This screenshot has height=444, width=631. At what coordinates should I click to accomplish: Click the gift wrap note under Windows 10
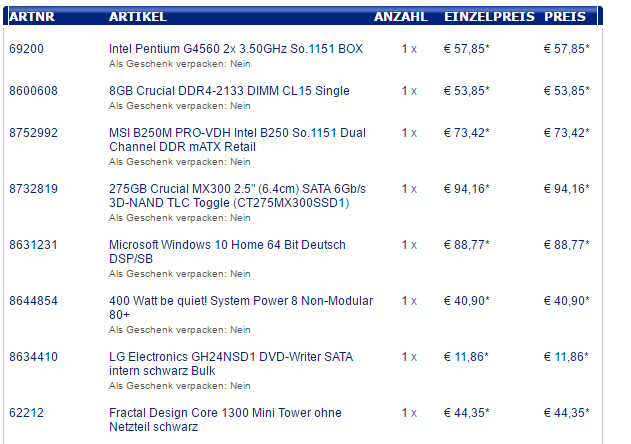point(179,274)
